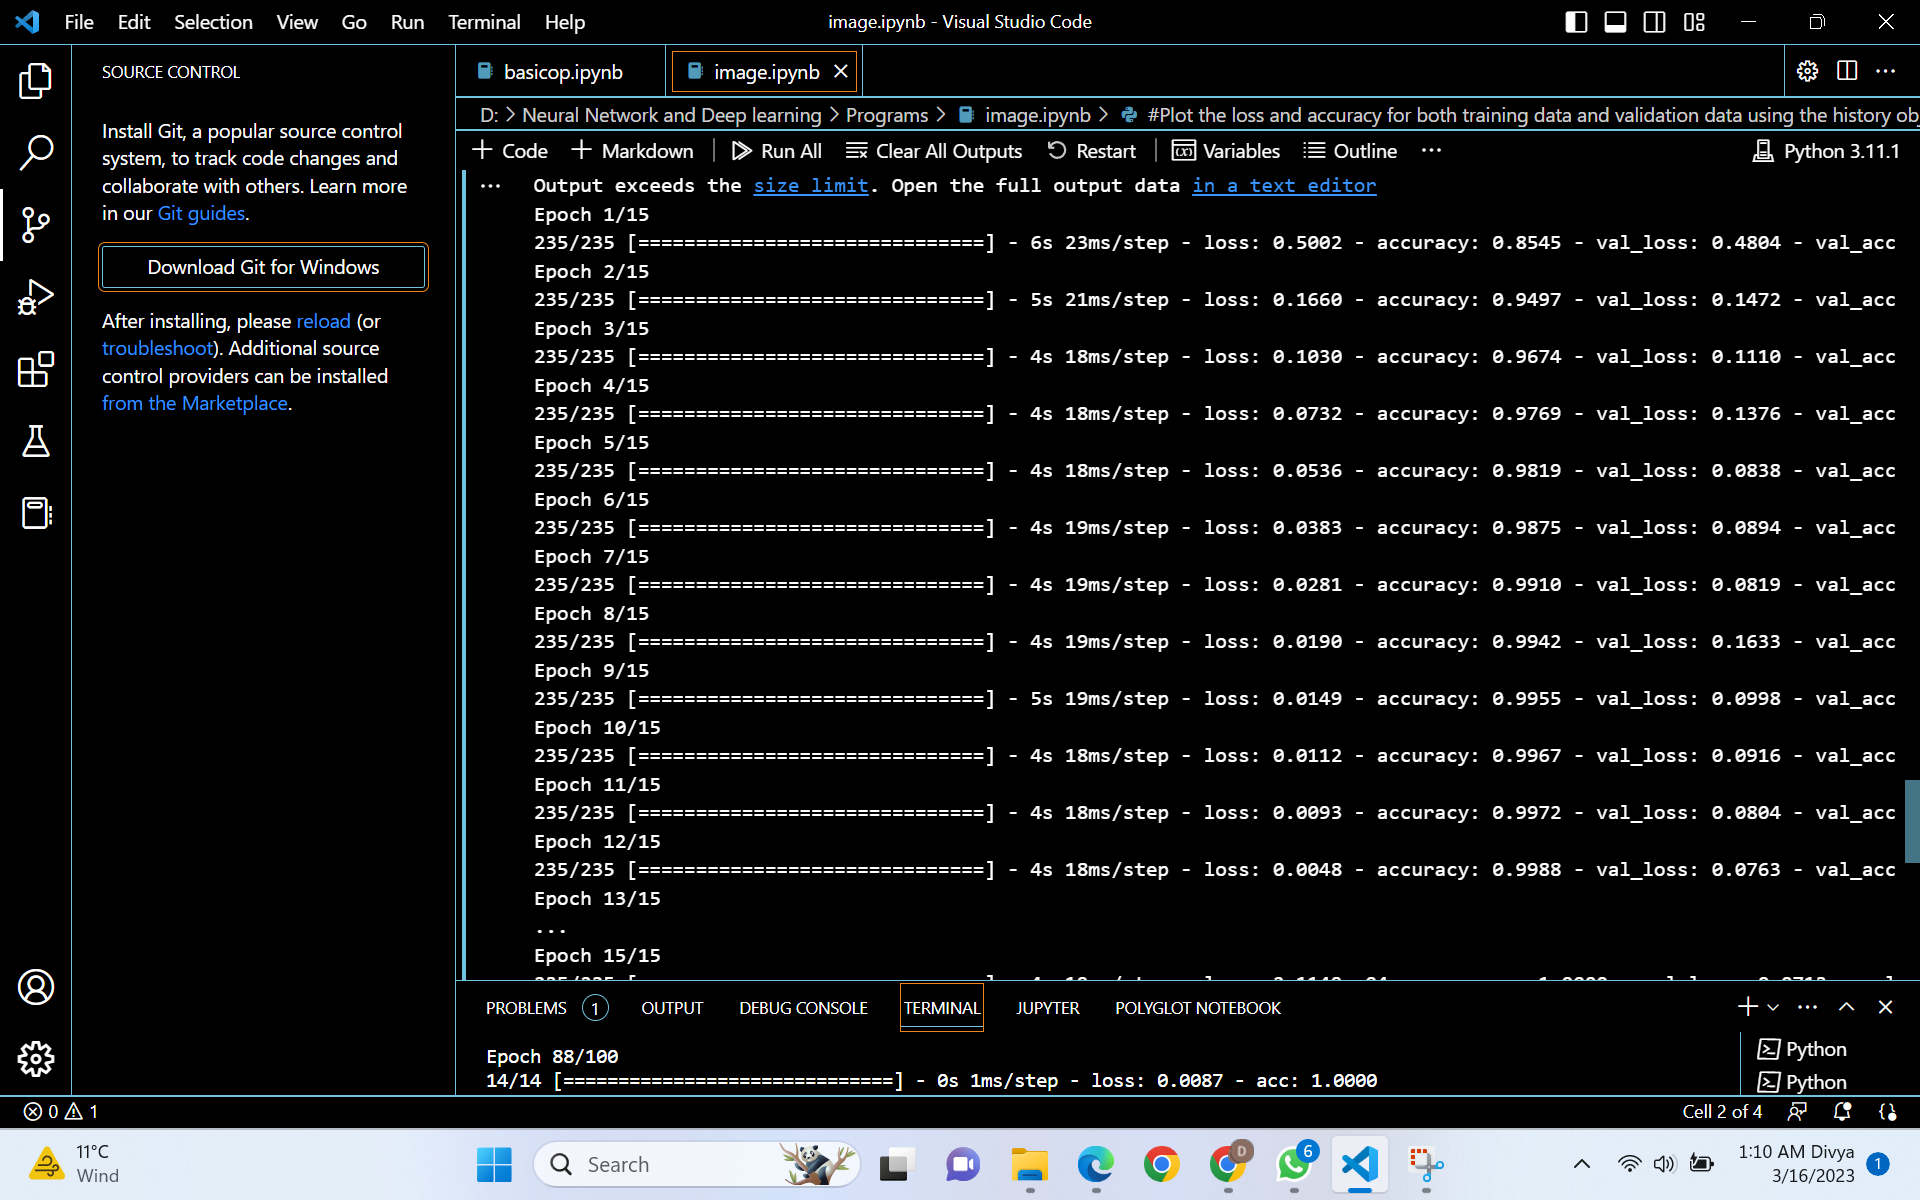Image resolution: width=1920 pixels, height=1200 pixels.
Task: Open the Run menu
Action: [x=406, y=22]
